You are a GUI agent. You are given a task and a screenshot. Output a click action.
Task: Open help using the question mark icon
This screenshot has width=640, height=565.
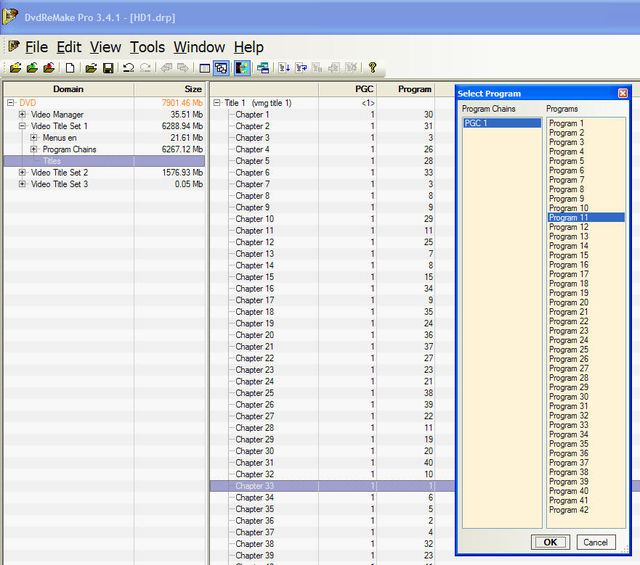click(372, 67)
